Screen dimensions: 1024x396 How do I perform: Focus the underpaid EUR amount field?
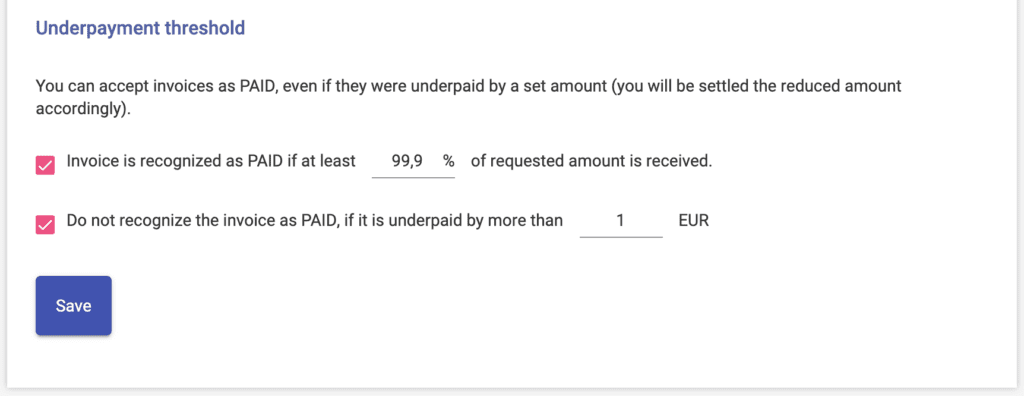click(621, 222)
